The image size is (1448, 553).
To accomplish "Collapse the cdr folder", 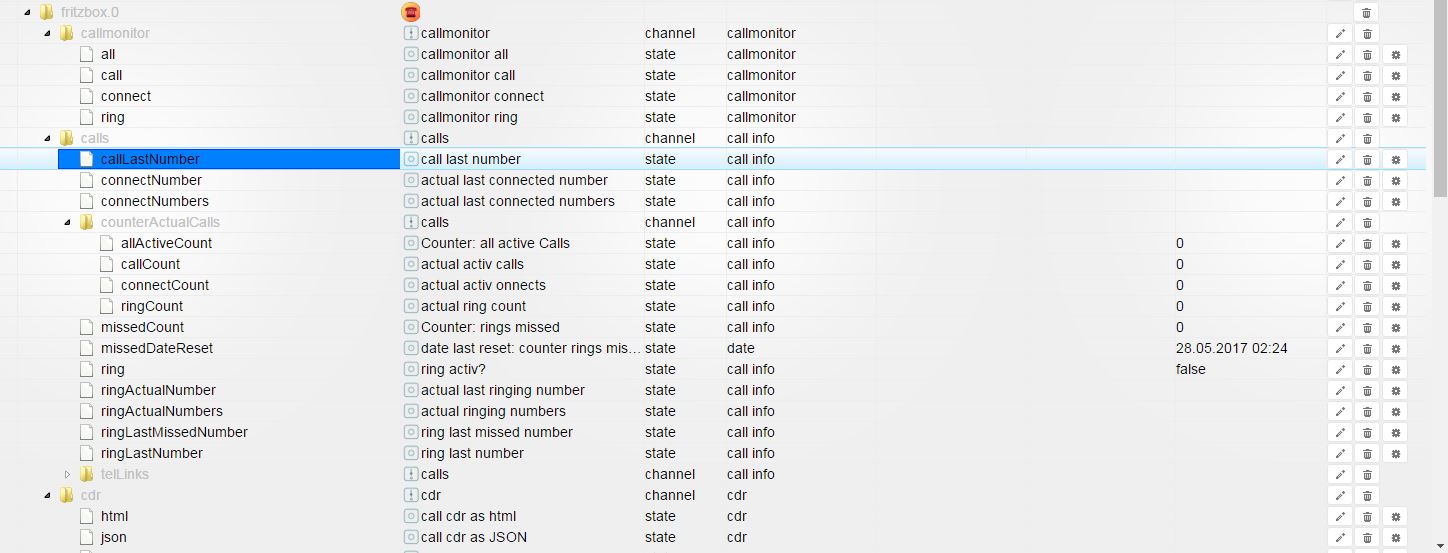I will click(x=47, y=495).
